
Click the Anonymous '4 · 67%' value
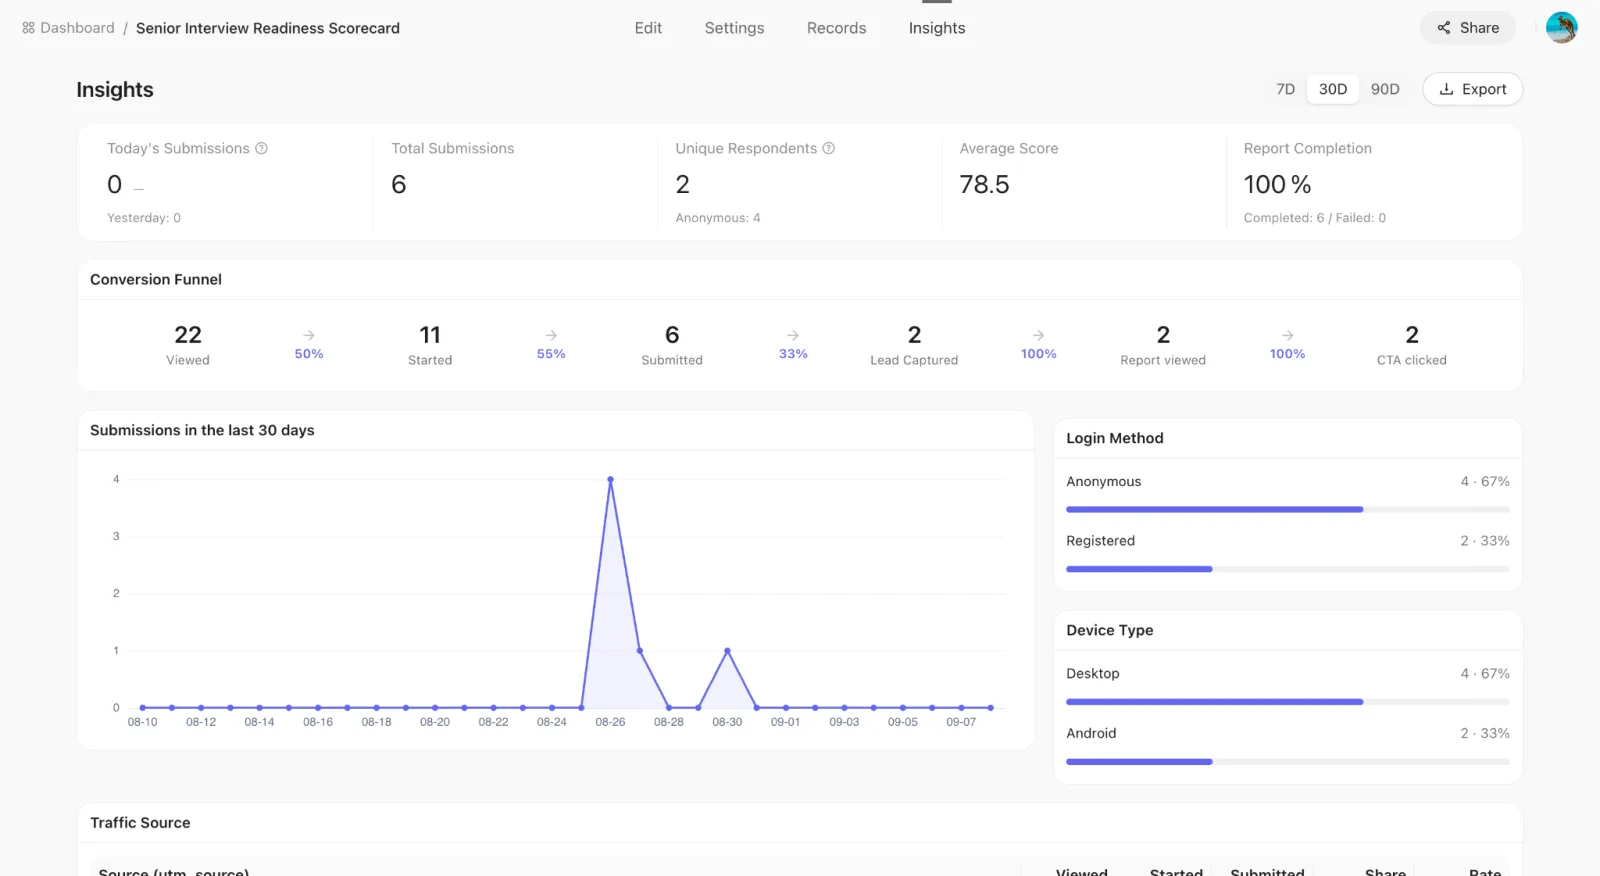(1485, 482)
